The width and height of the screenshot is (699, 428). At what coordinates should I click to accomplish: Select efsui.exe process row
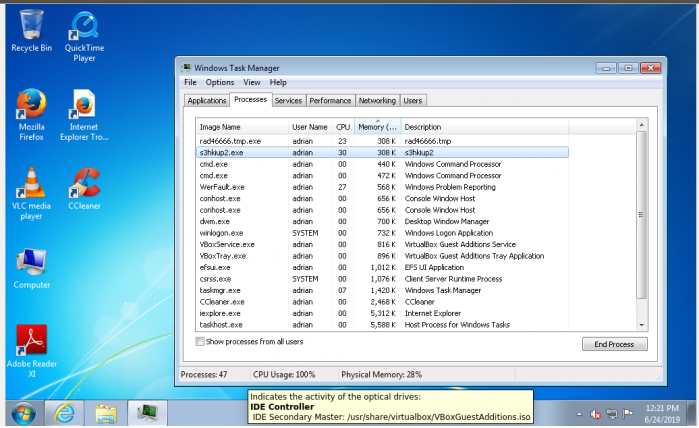382,268
